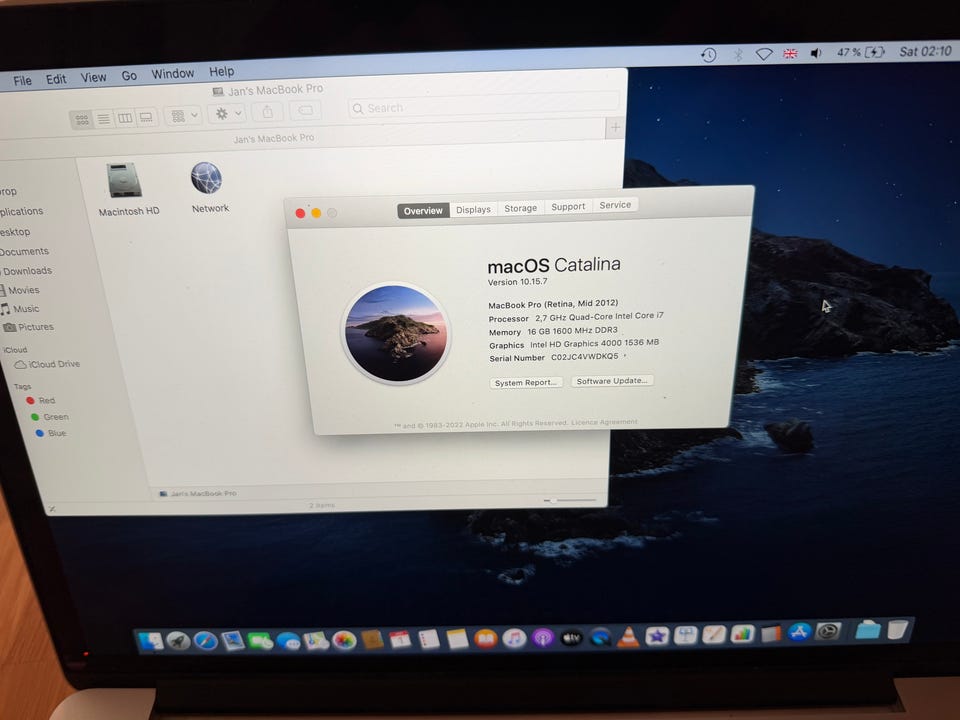
Task: Open VLC cone icon in Dock
Action: coord(628,637)
